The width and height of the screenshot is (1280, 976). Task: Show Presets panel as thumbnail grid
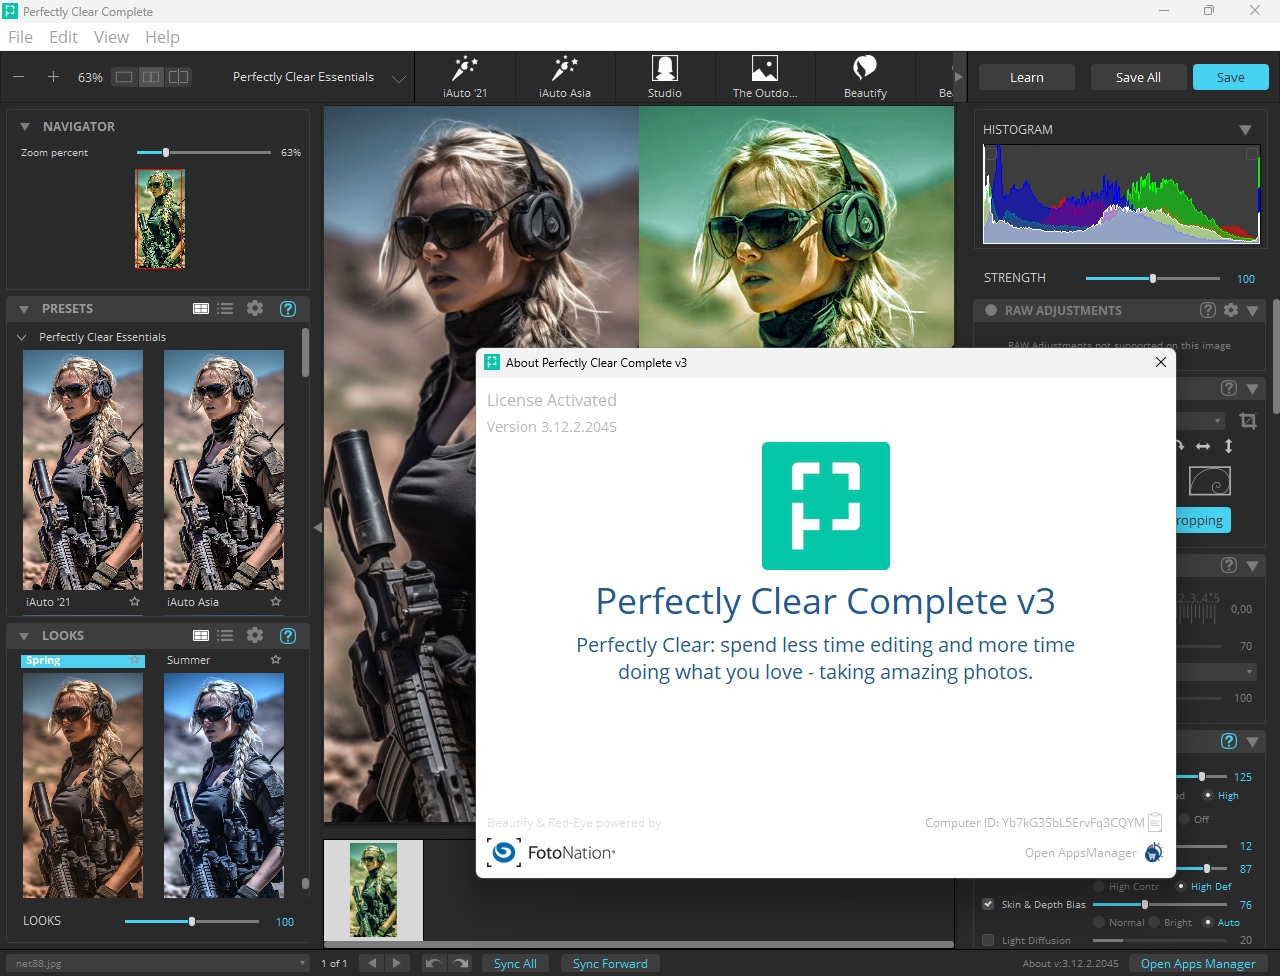pos(201,309)
